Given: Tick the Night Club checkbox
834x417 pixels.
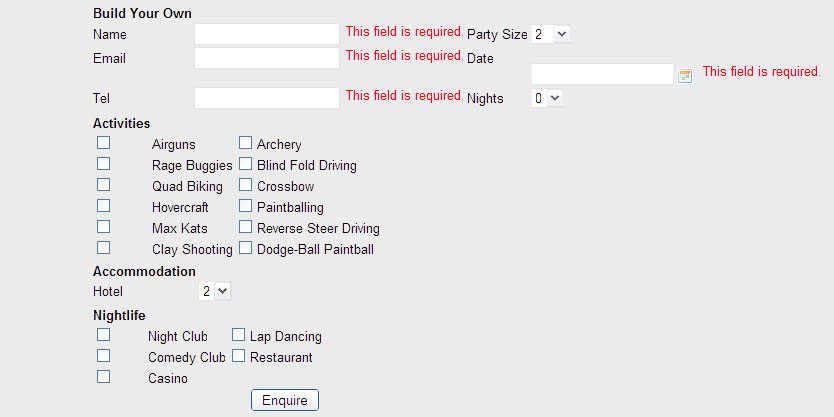Looking at the screenshot, I should pos(103,335).
